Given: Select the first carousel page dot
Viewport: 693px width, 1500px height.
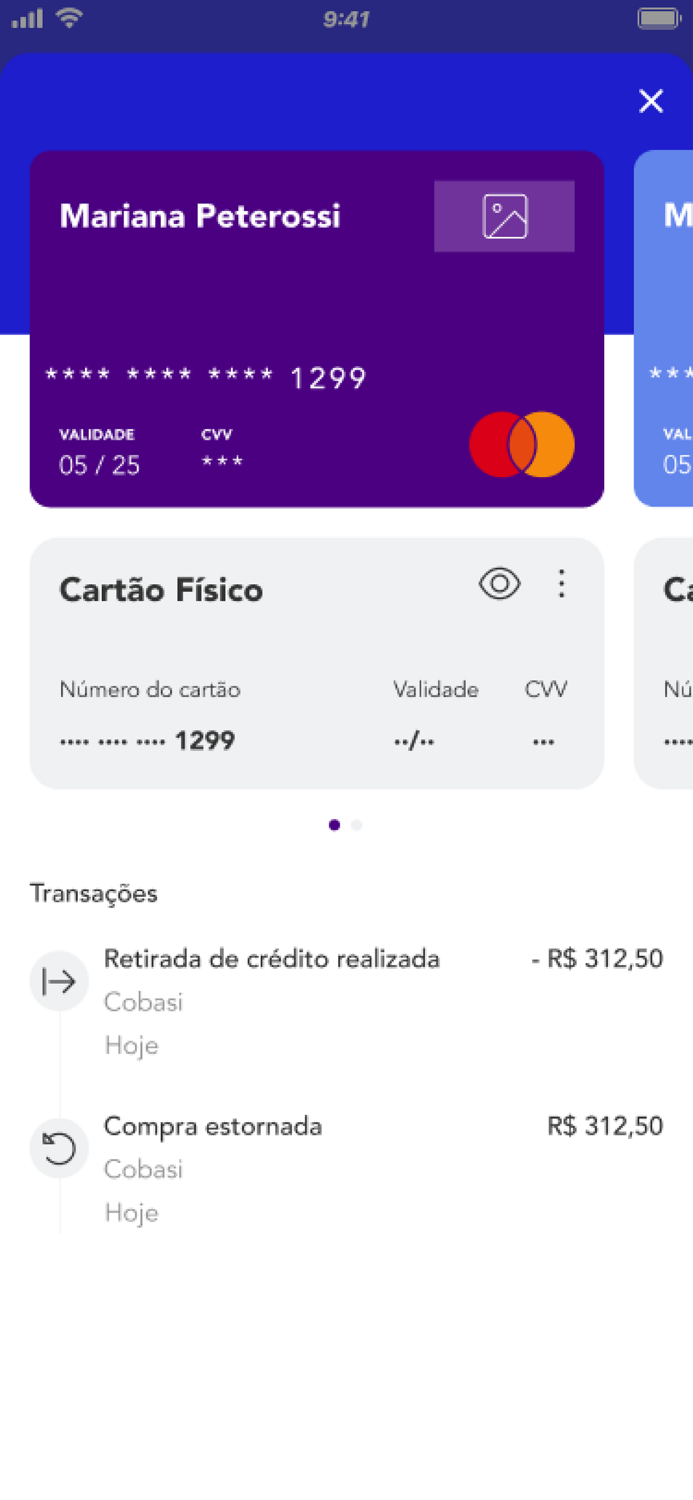Looking at the screenshot, I should pos(334,824).
